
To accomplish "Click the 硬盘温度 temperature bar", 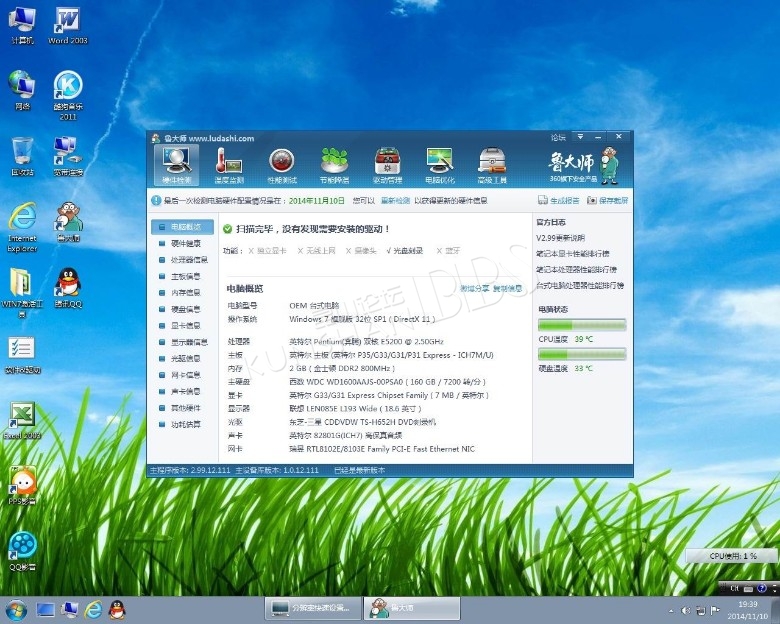I will [582, 354].
